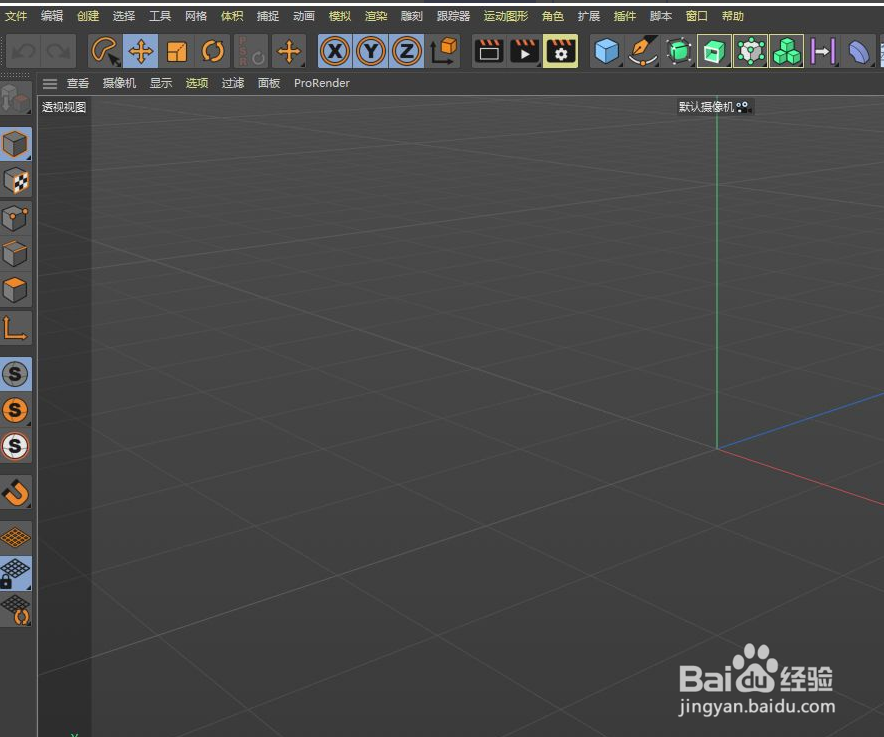Toggle the coordinate system icon
The height and width of the screenshot is (737, 884).
443,51
